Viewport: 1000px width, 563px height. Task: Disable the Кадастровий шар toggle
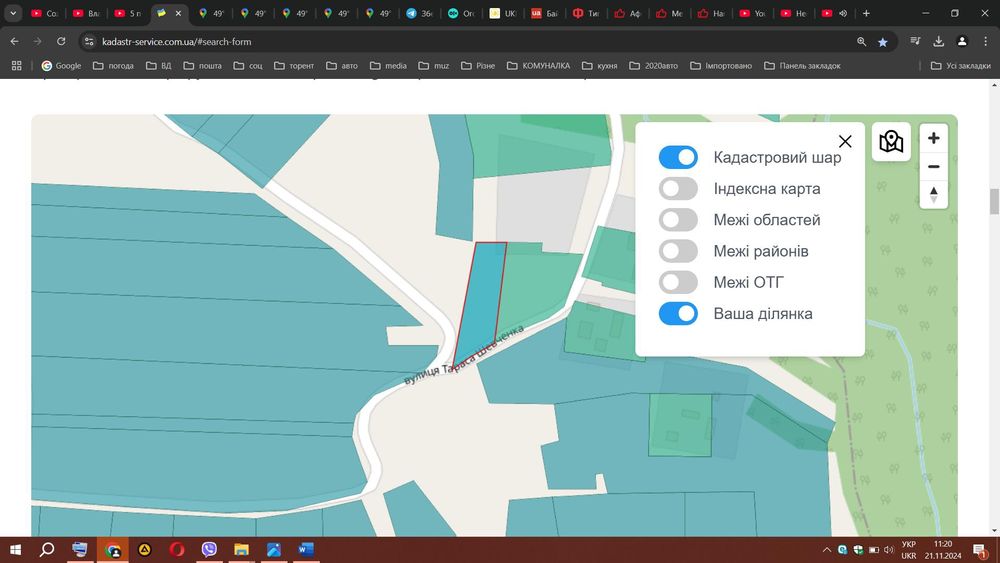pos(678,157)
